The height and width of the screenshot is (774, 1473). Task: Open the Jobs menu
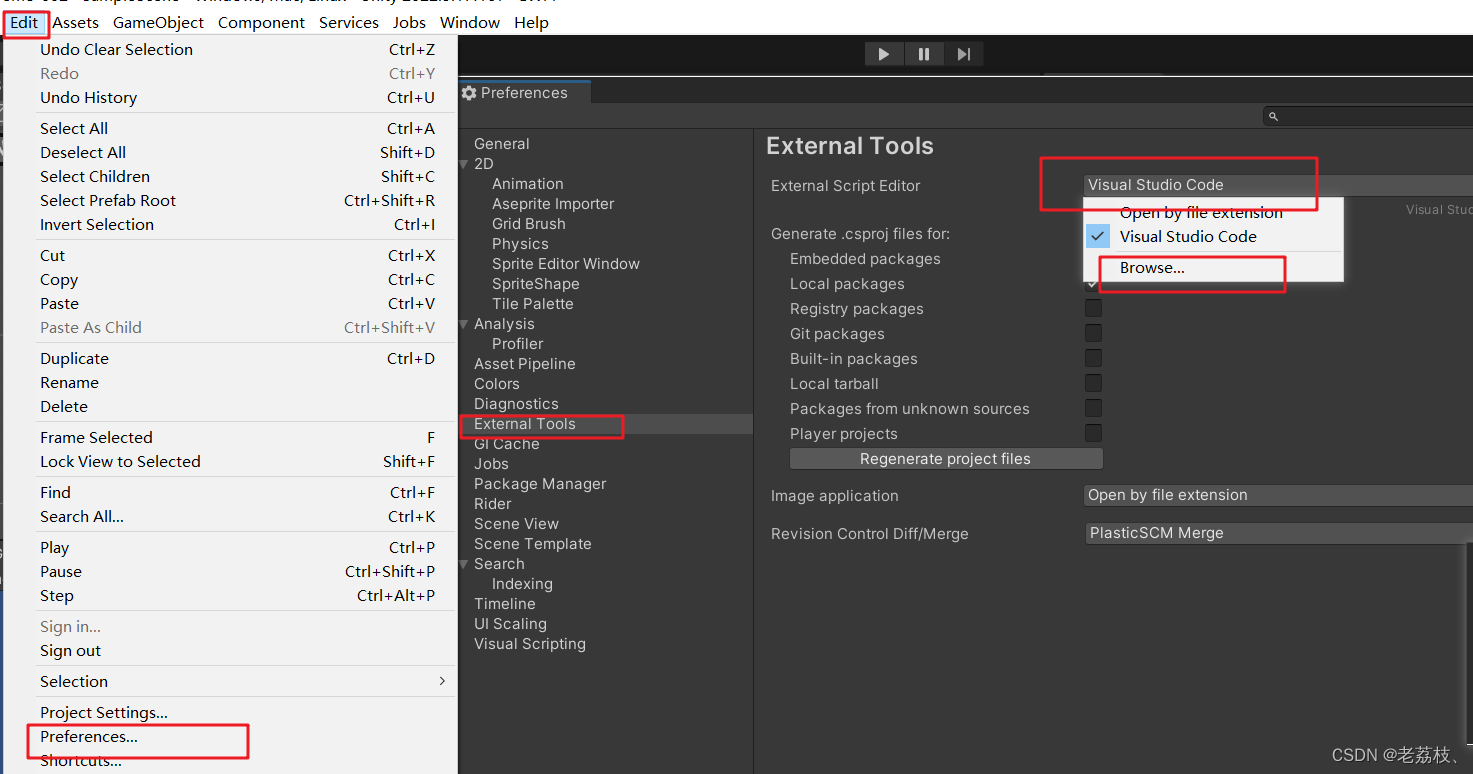click(409, 22)
